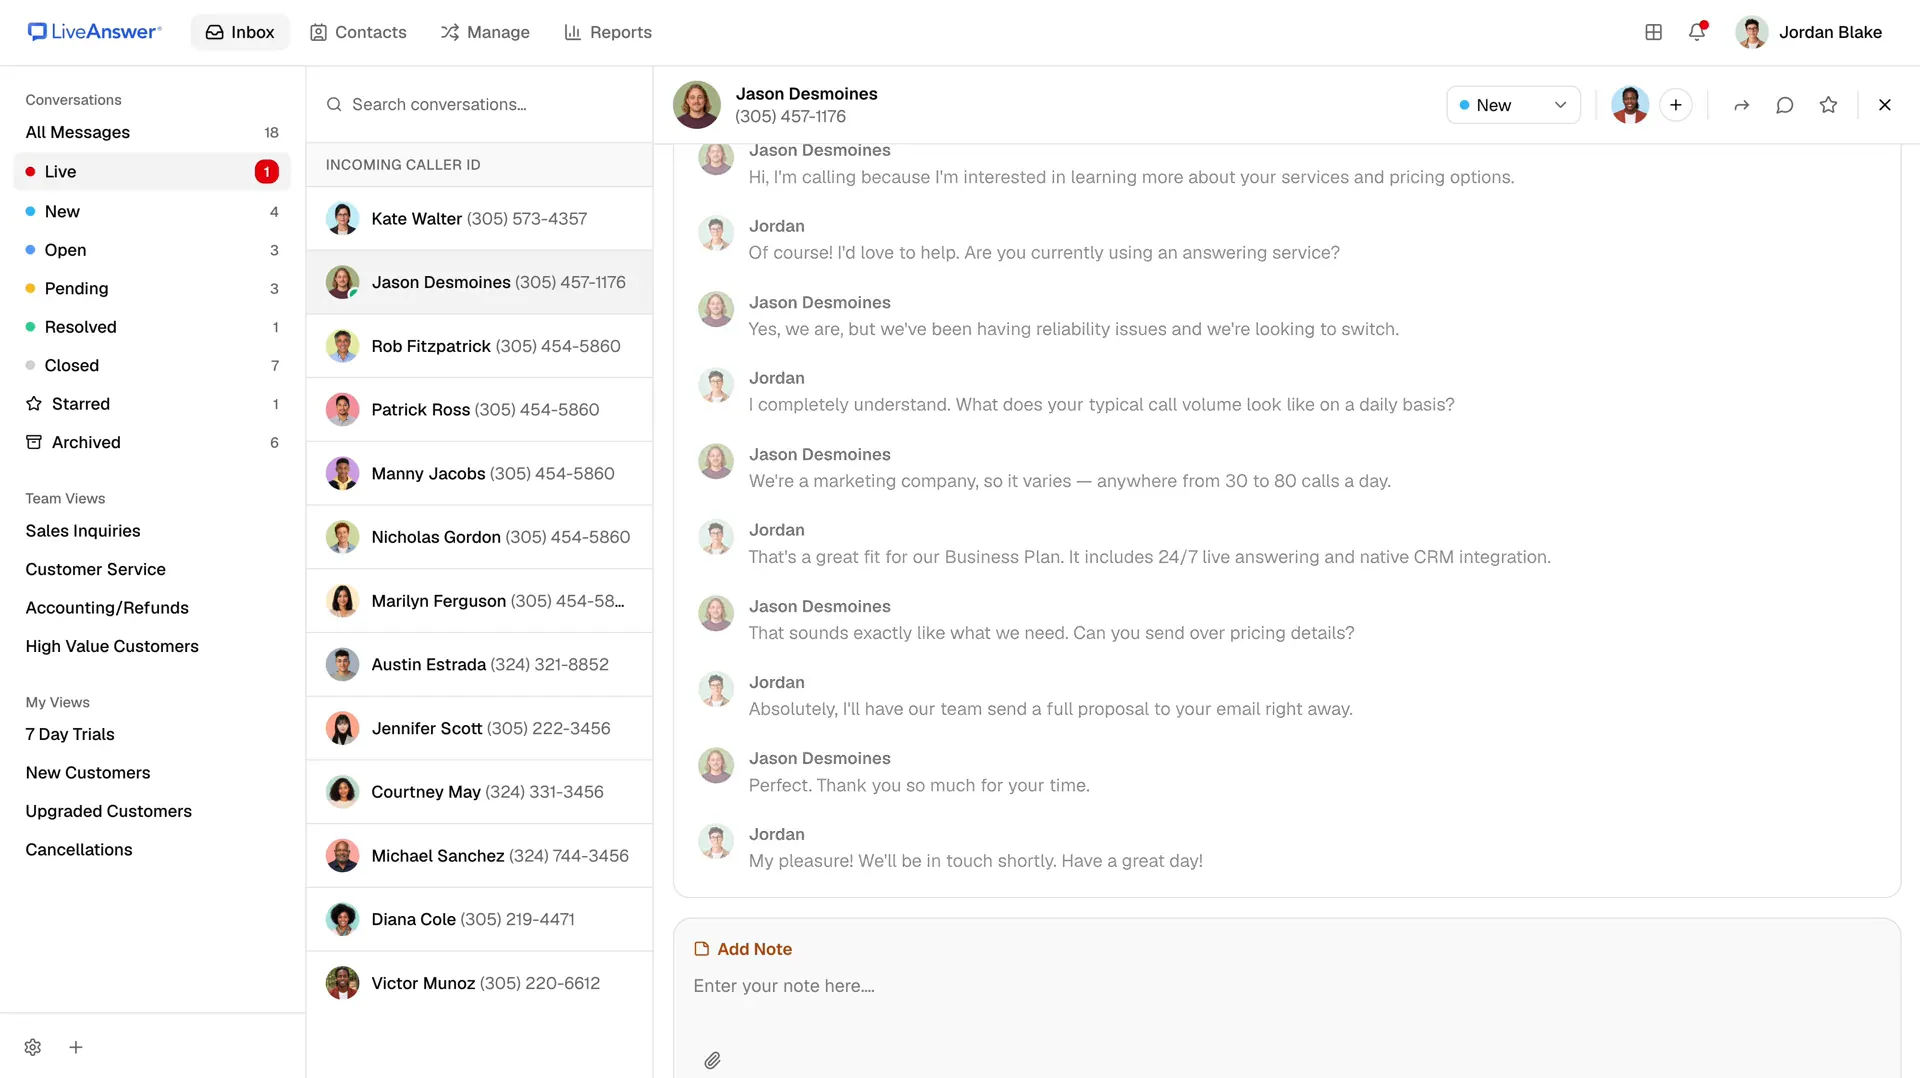This screenshot has width=1920, height=1078.
Task: Select the Live conversations filter
Action: pos(152,172)
